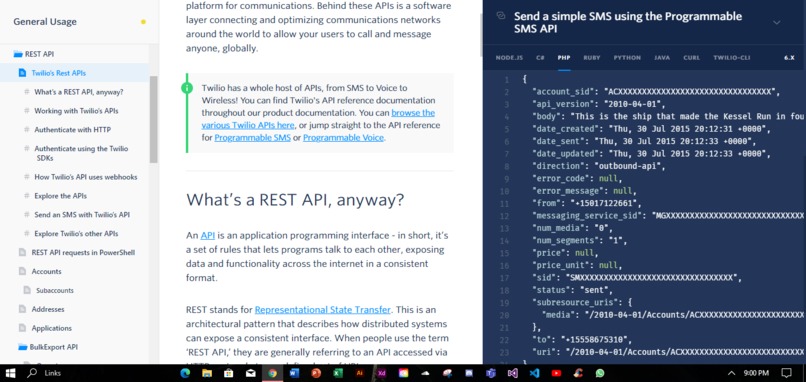Switch to the TWILIO-CLI code tab
Image resolution: width=806 pixels, height=382 pixels.
point(731,58)
